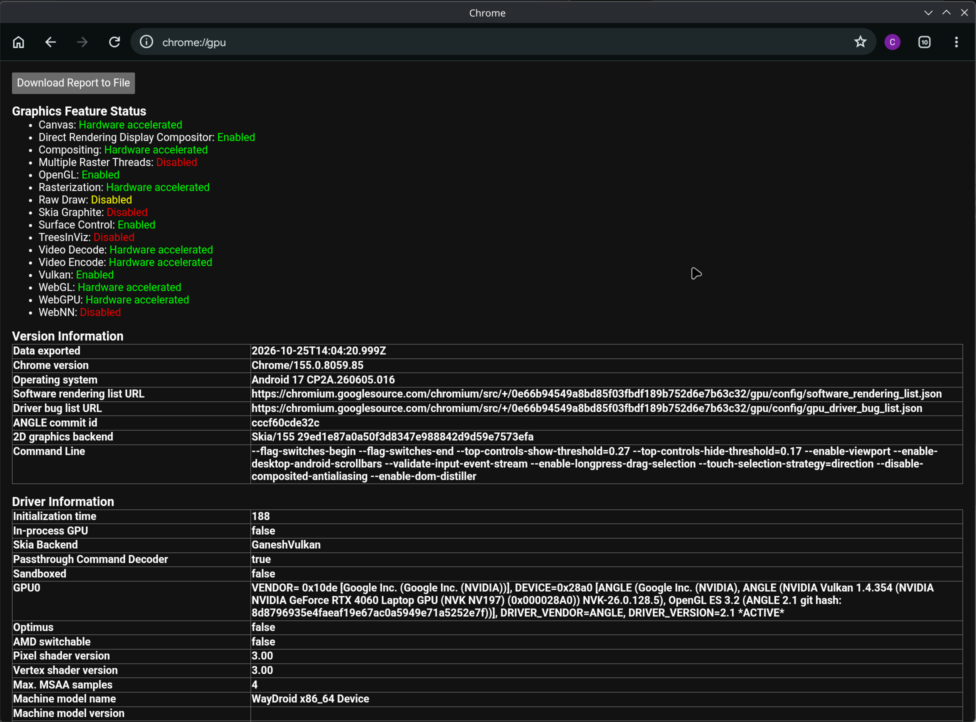
Task: Click Passthrough Command Decoder true value
Action: tap(261, 560)
